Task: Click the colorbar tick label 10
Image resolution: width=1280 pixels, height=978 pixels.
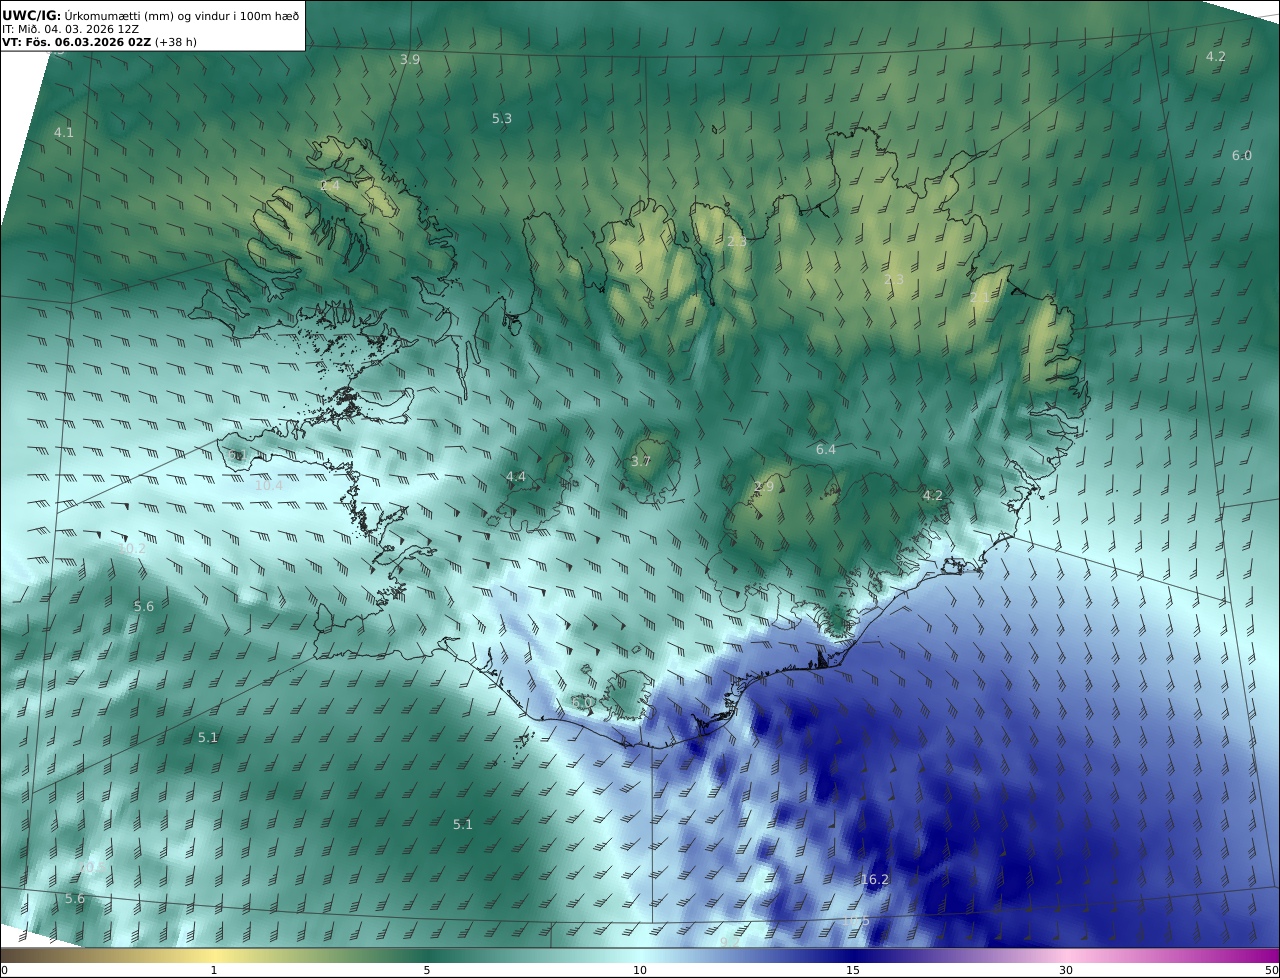Action: click(x=640, y=970)
